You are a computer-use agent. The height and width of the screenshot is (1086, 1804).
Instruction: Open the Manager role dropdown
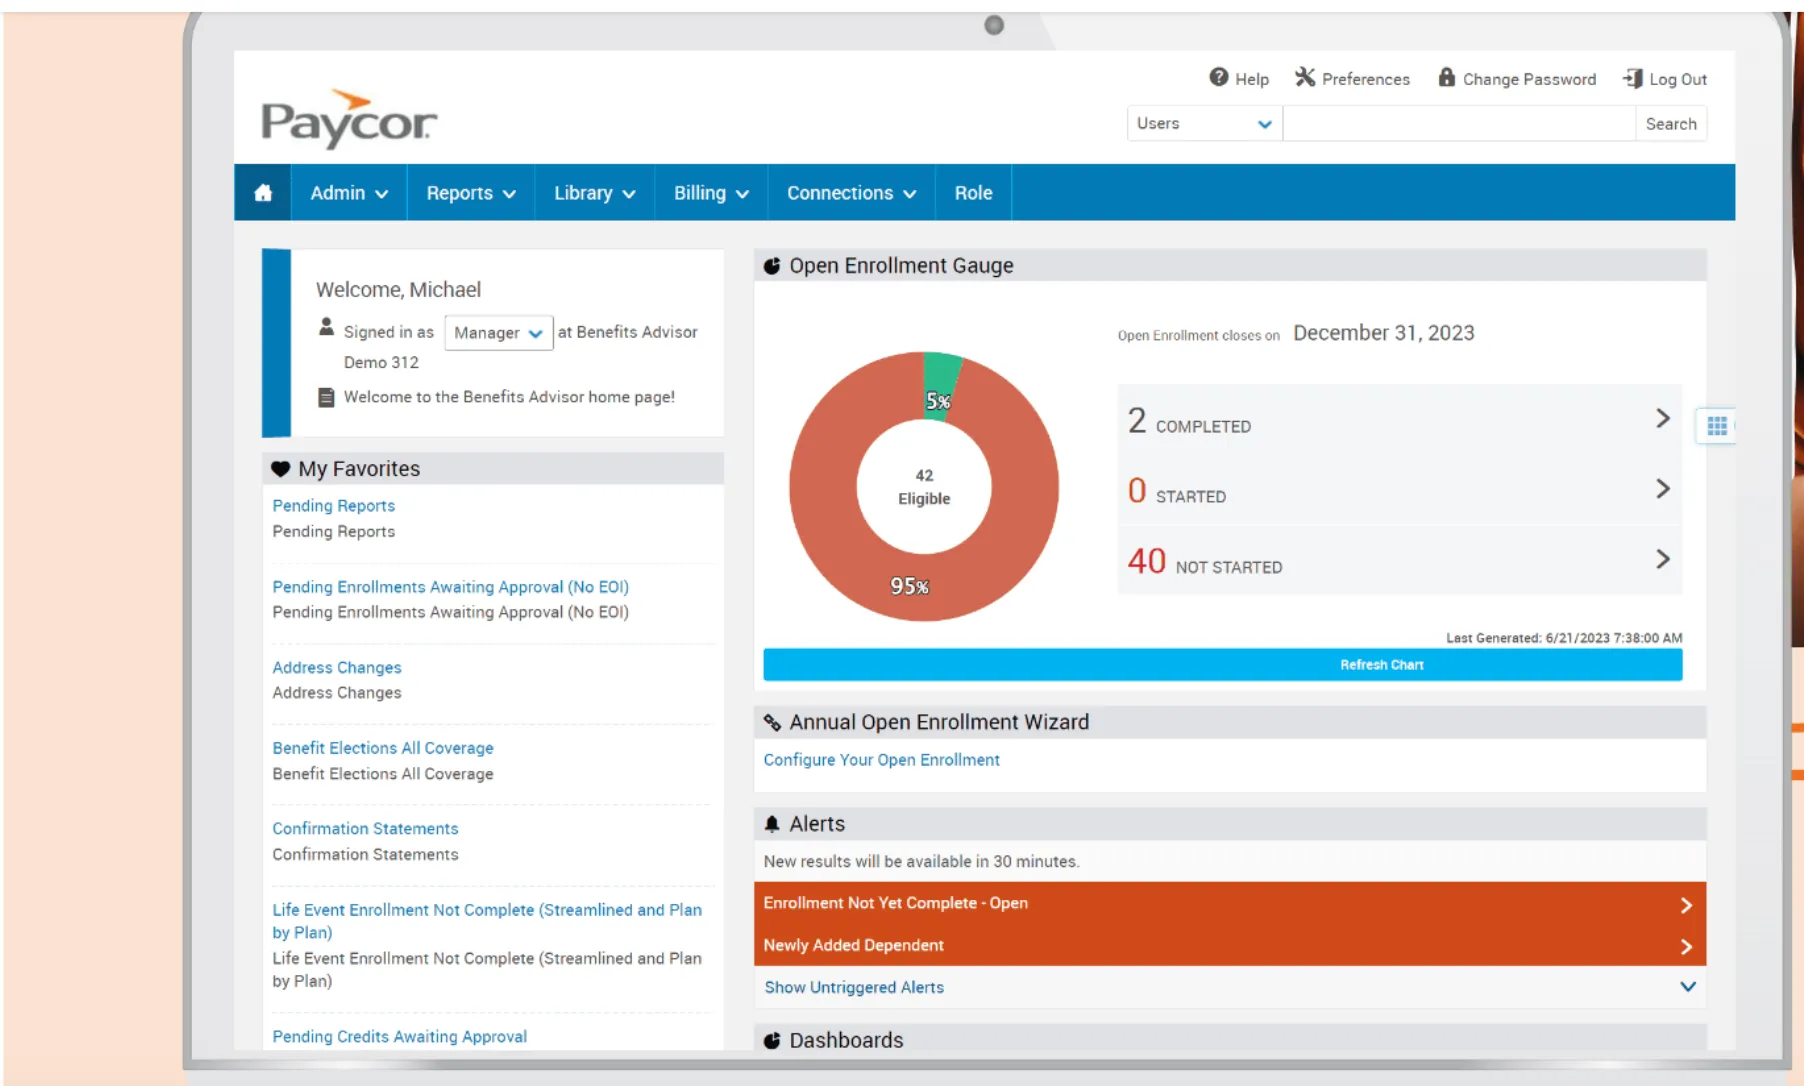point(498,333)
